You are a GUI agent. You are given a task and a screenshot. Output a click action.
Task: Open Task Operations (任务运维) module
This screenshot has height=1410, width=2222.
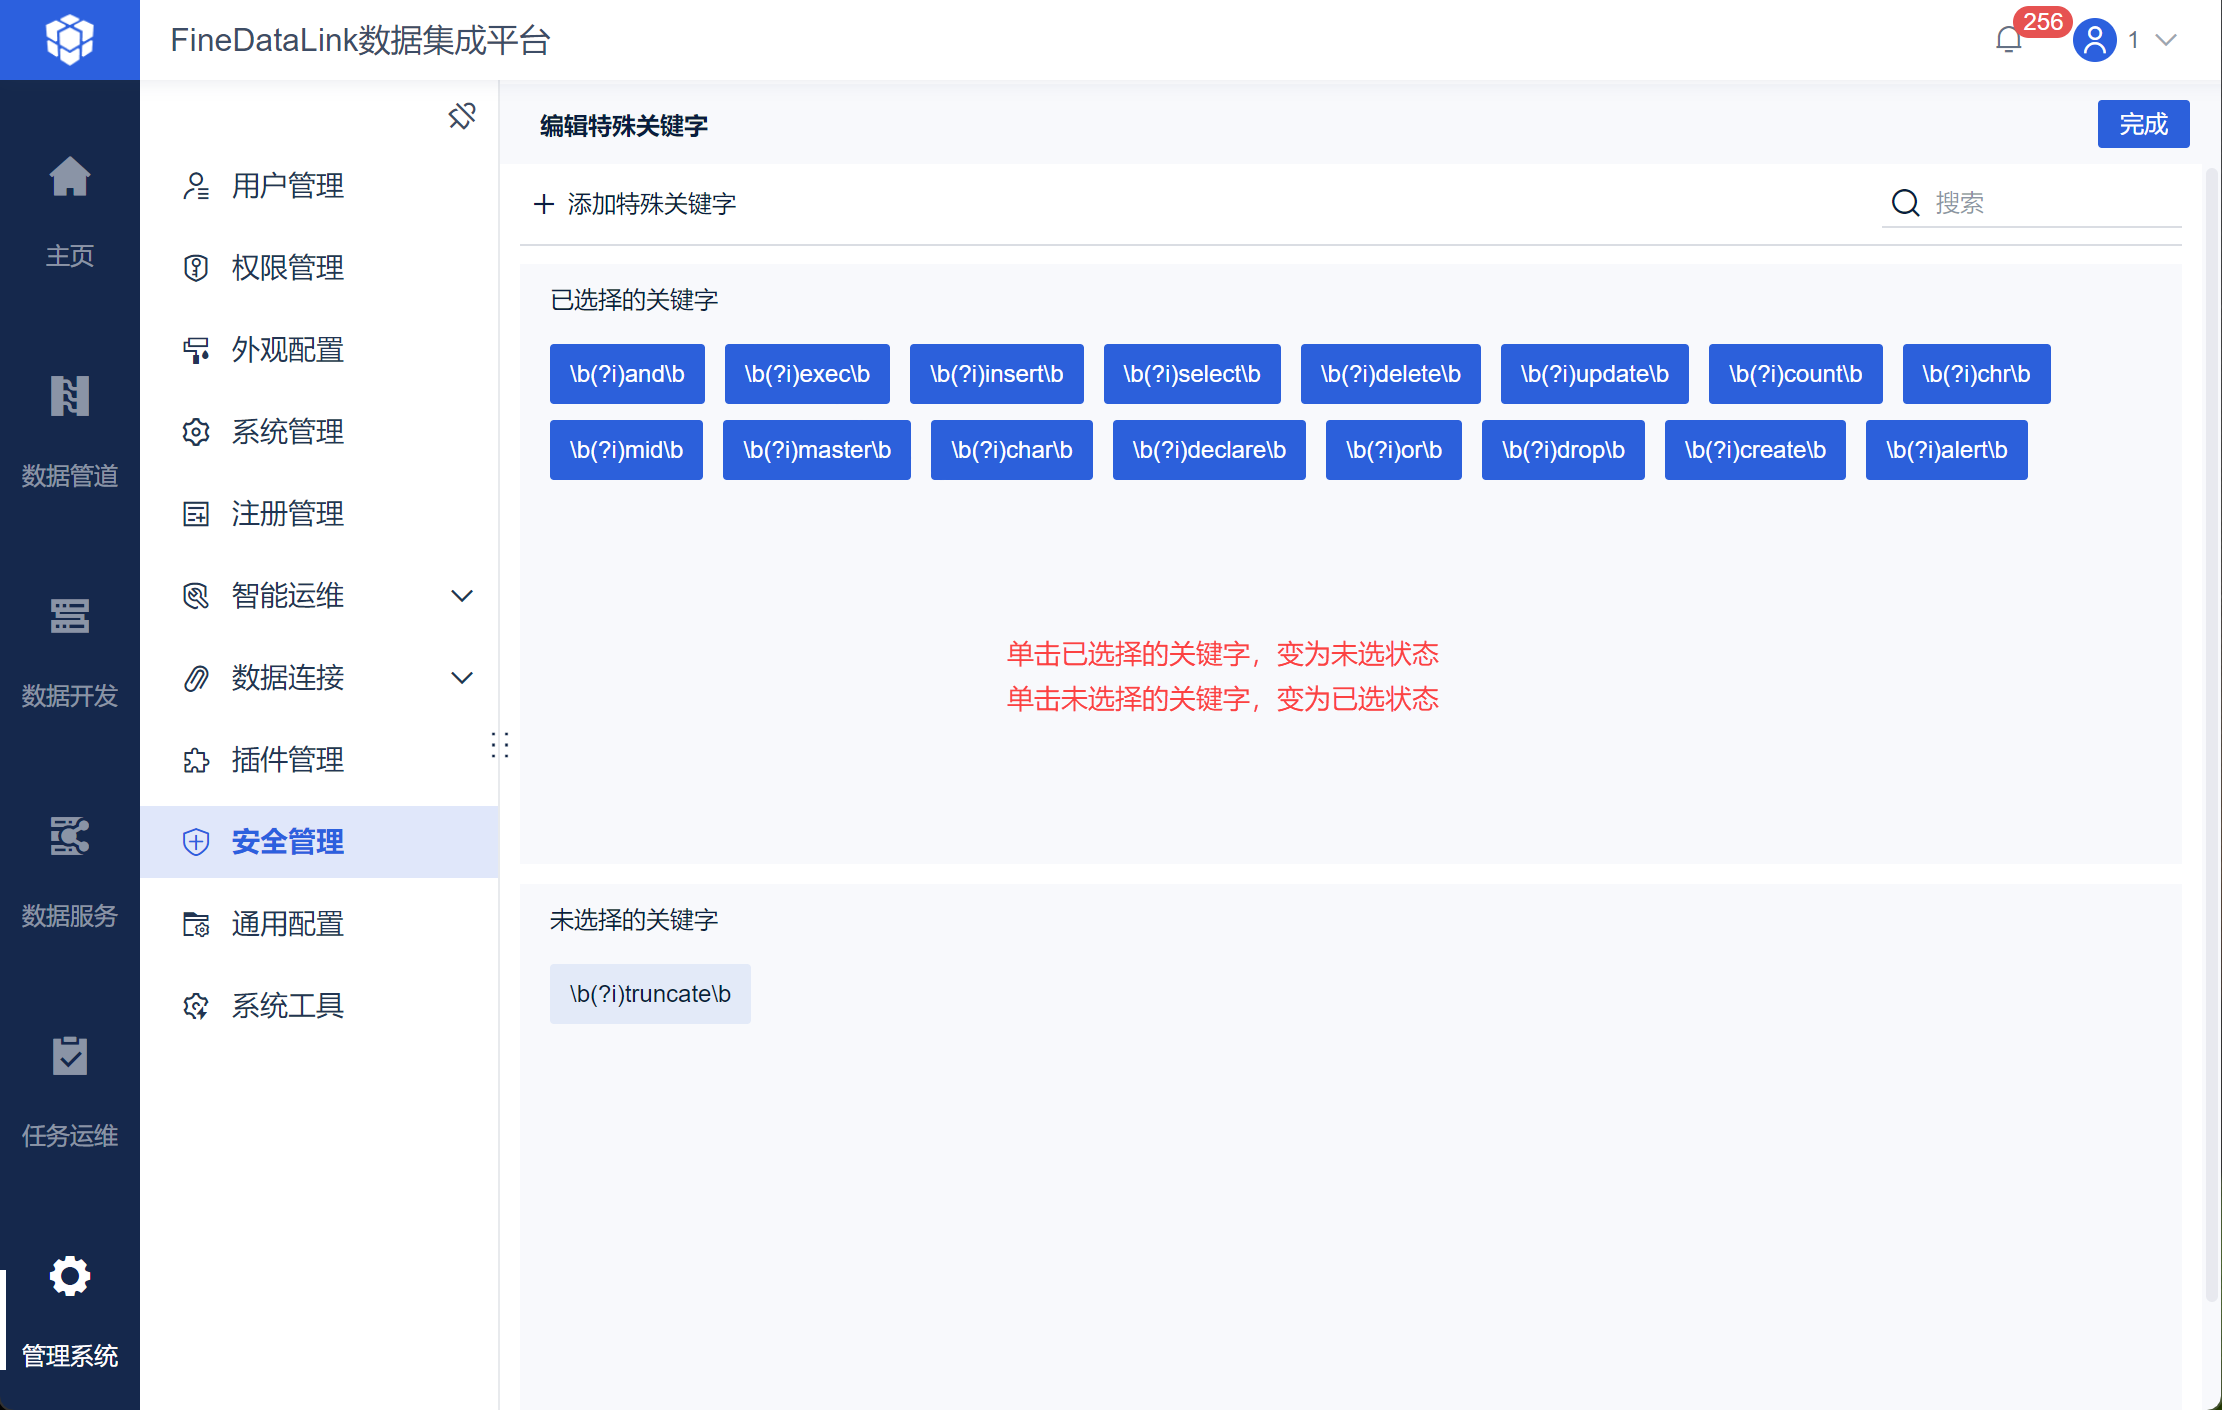pos(69,1058)
